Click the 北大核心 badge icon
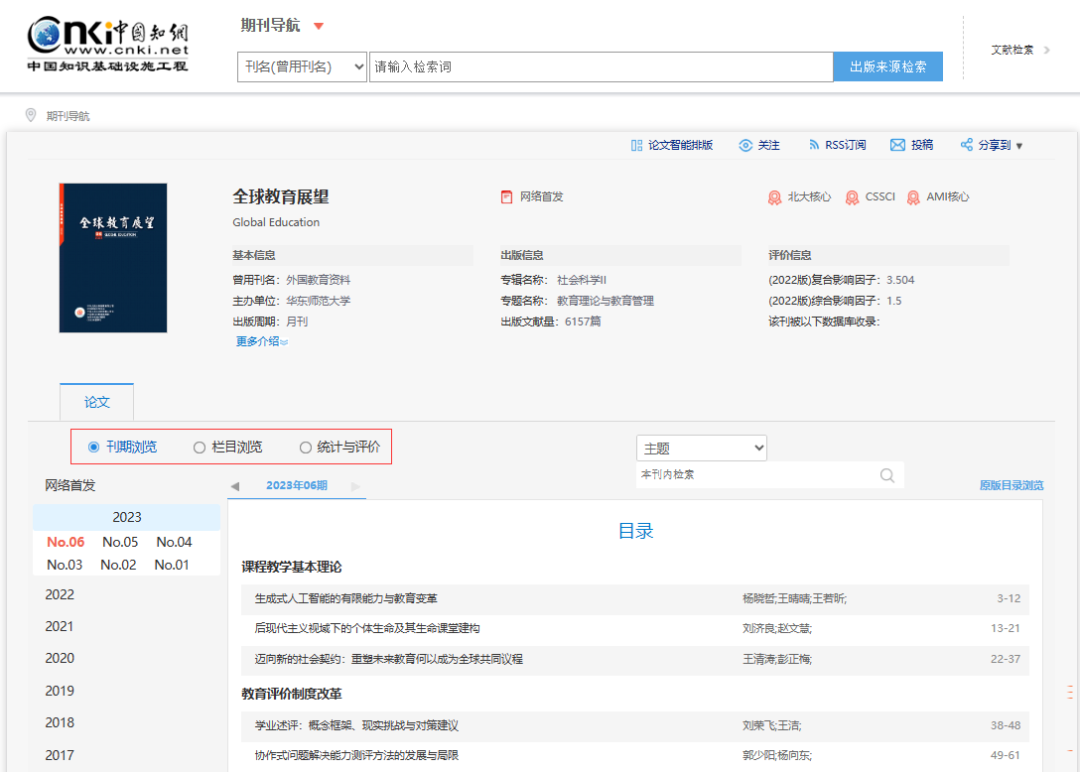1080x772 pixels. click(774, 198)
